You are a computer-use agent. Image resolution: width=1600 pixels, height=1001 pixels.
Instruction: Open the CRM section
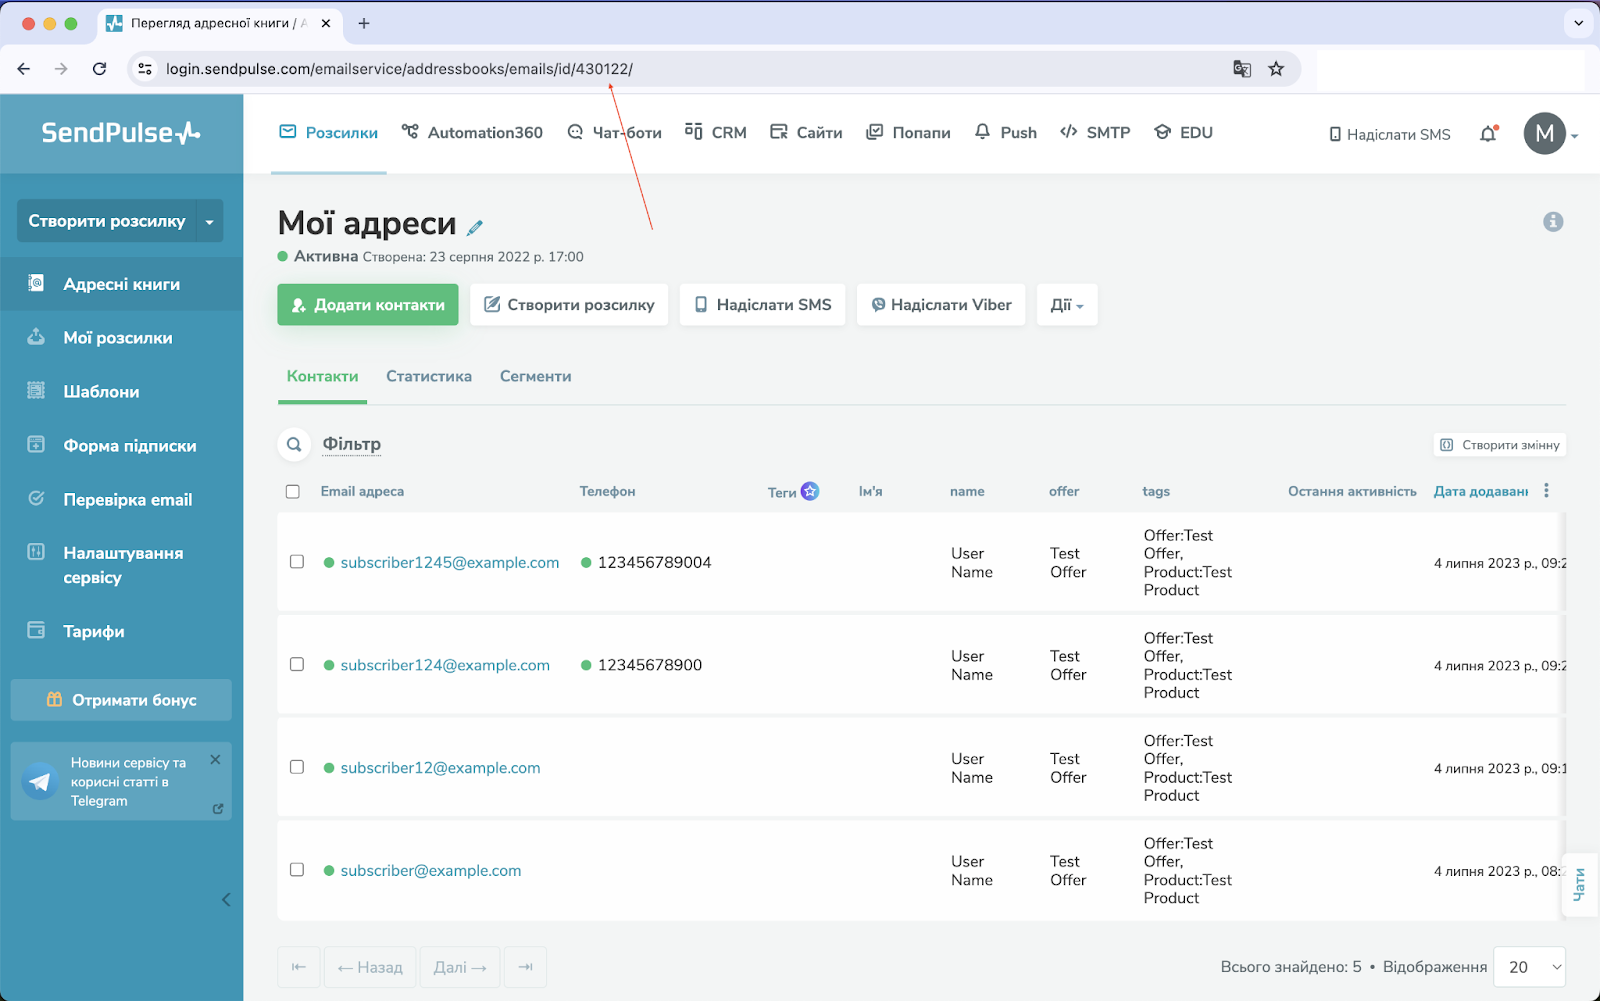(716, 133)
